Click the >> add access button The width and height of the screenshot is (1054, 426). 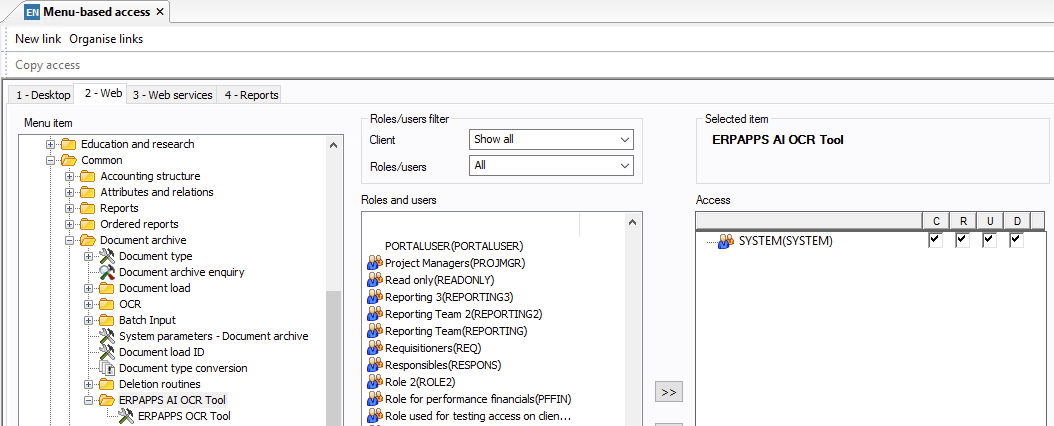point(668,391)
